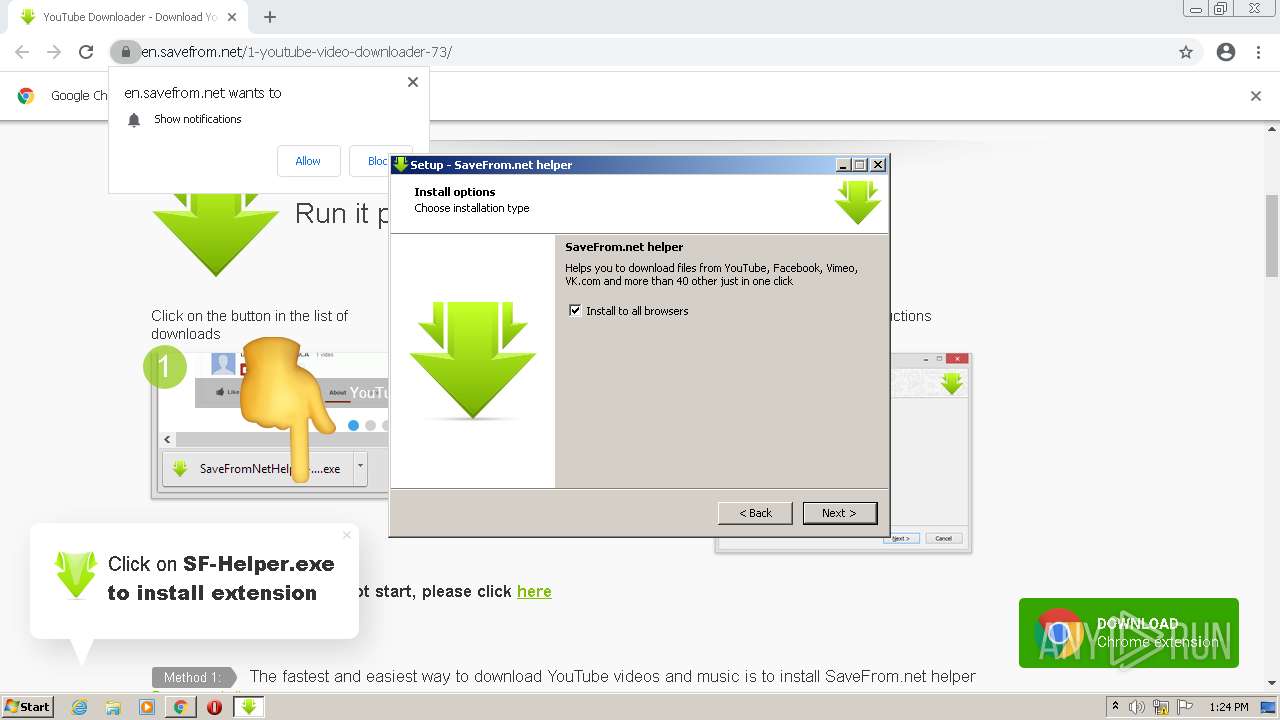Image resolution: width=1280 pixels, height=720 pixels.
Task: Close the SF-Helper.exe tooltip bubble
Action: [x=347, y=535]
